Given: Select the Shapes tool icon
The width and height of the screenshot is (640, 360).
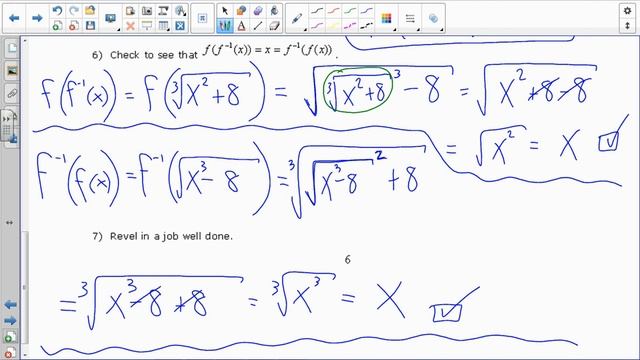Looking at the screenshot, I should click(x=241, y=11).
